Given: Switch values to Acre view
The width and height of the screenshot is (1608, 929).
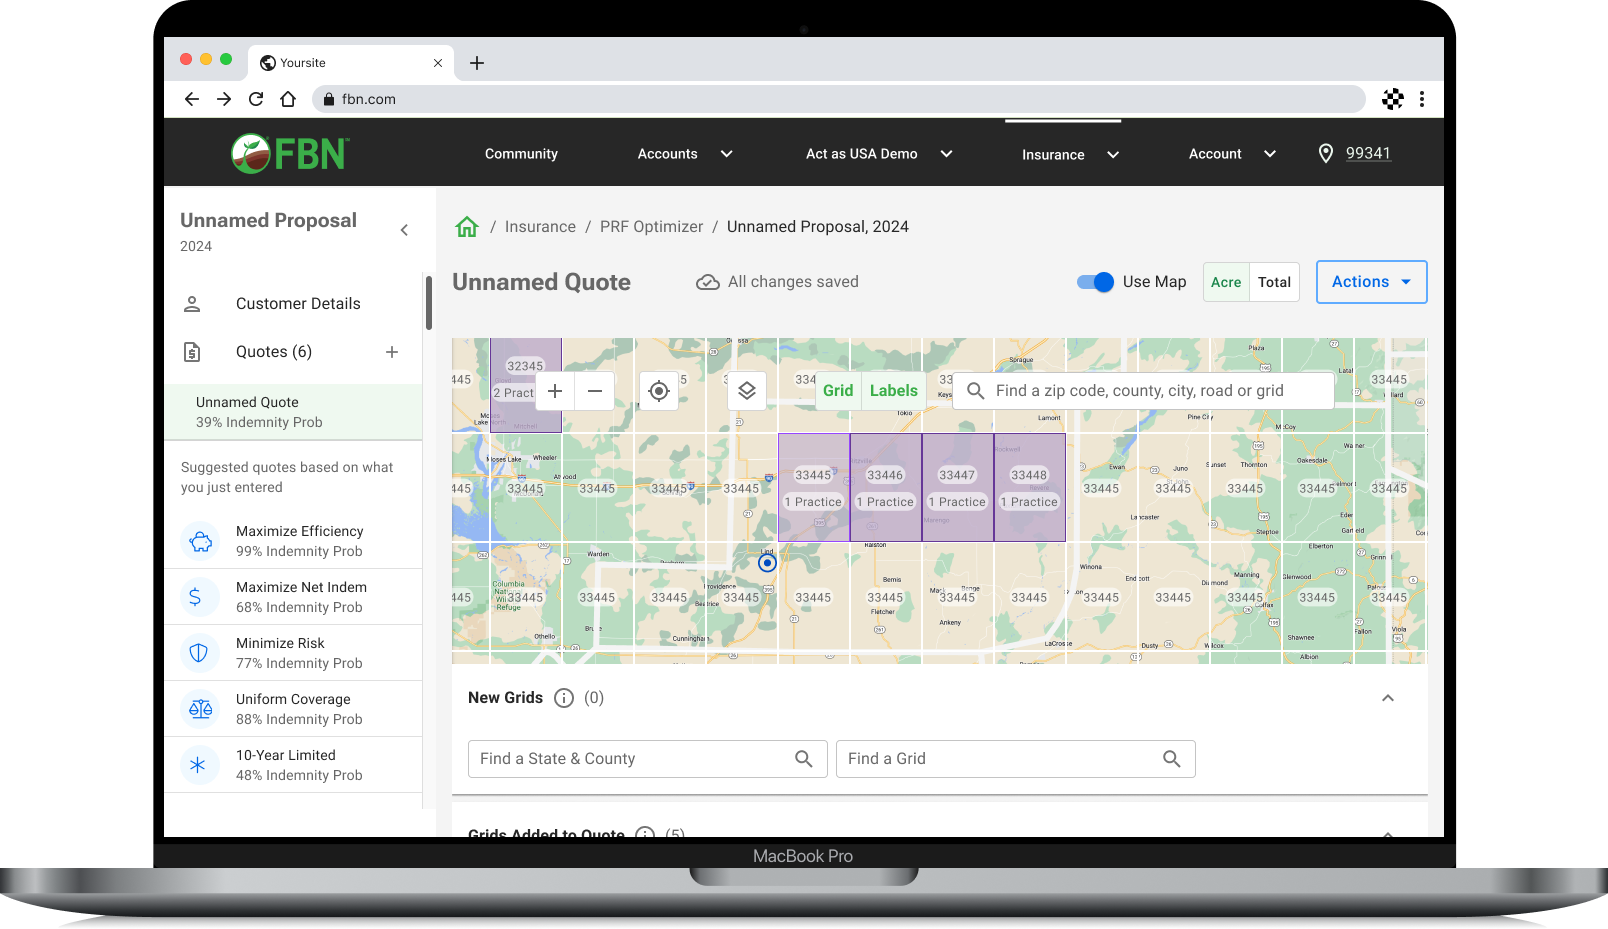Looking at the screenshot, I should (1226, 282).
